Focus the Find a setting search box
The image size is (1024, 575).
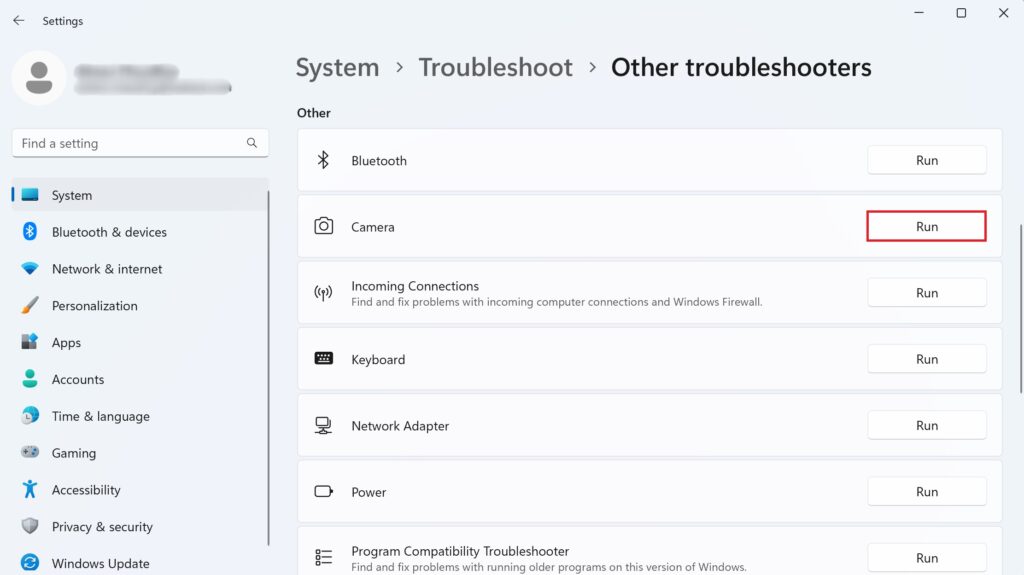130,143
